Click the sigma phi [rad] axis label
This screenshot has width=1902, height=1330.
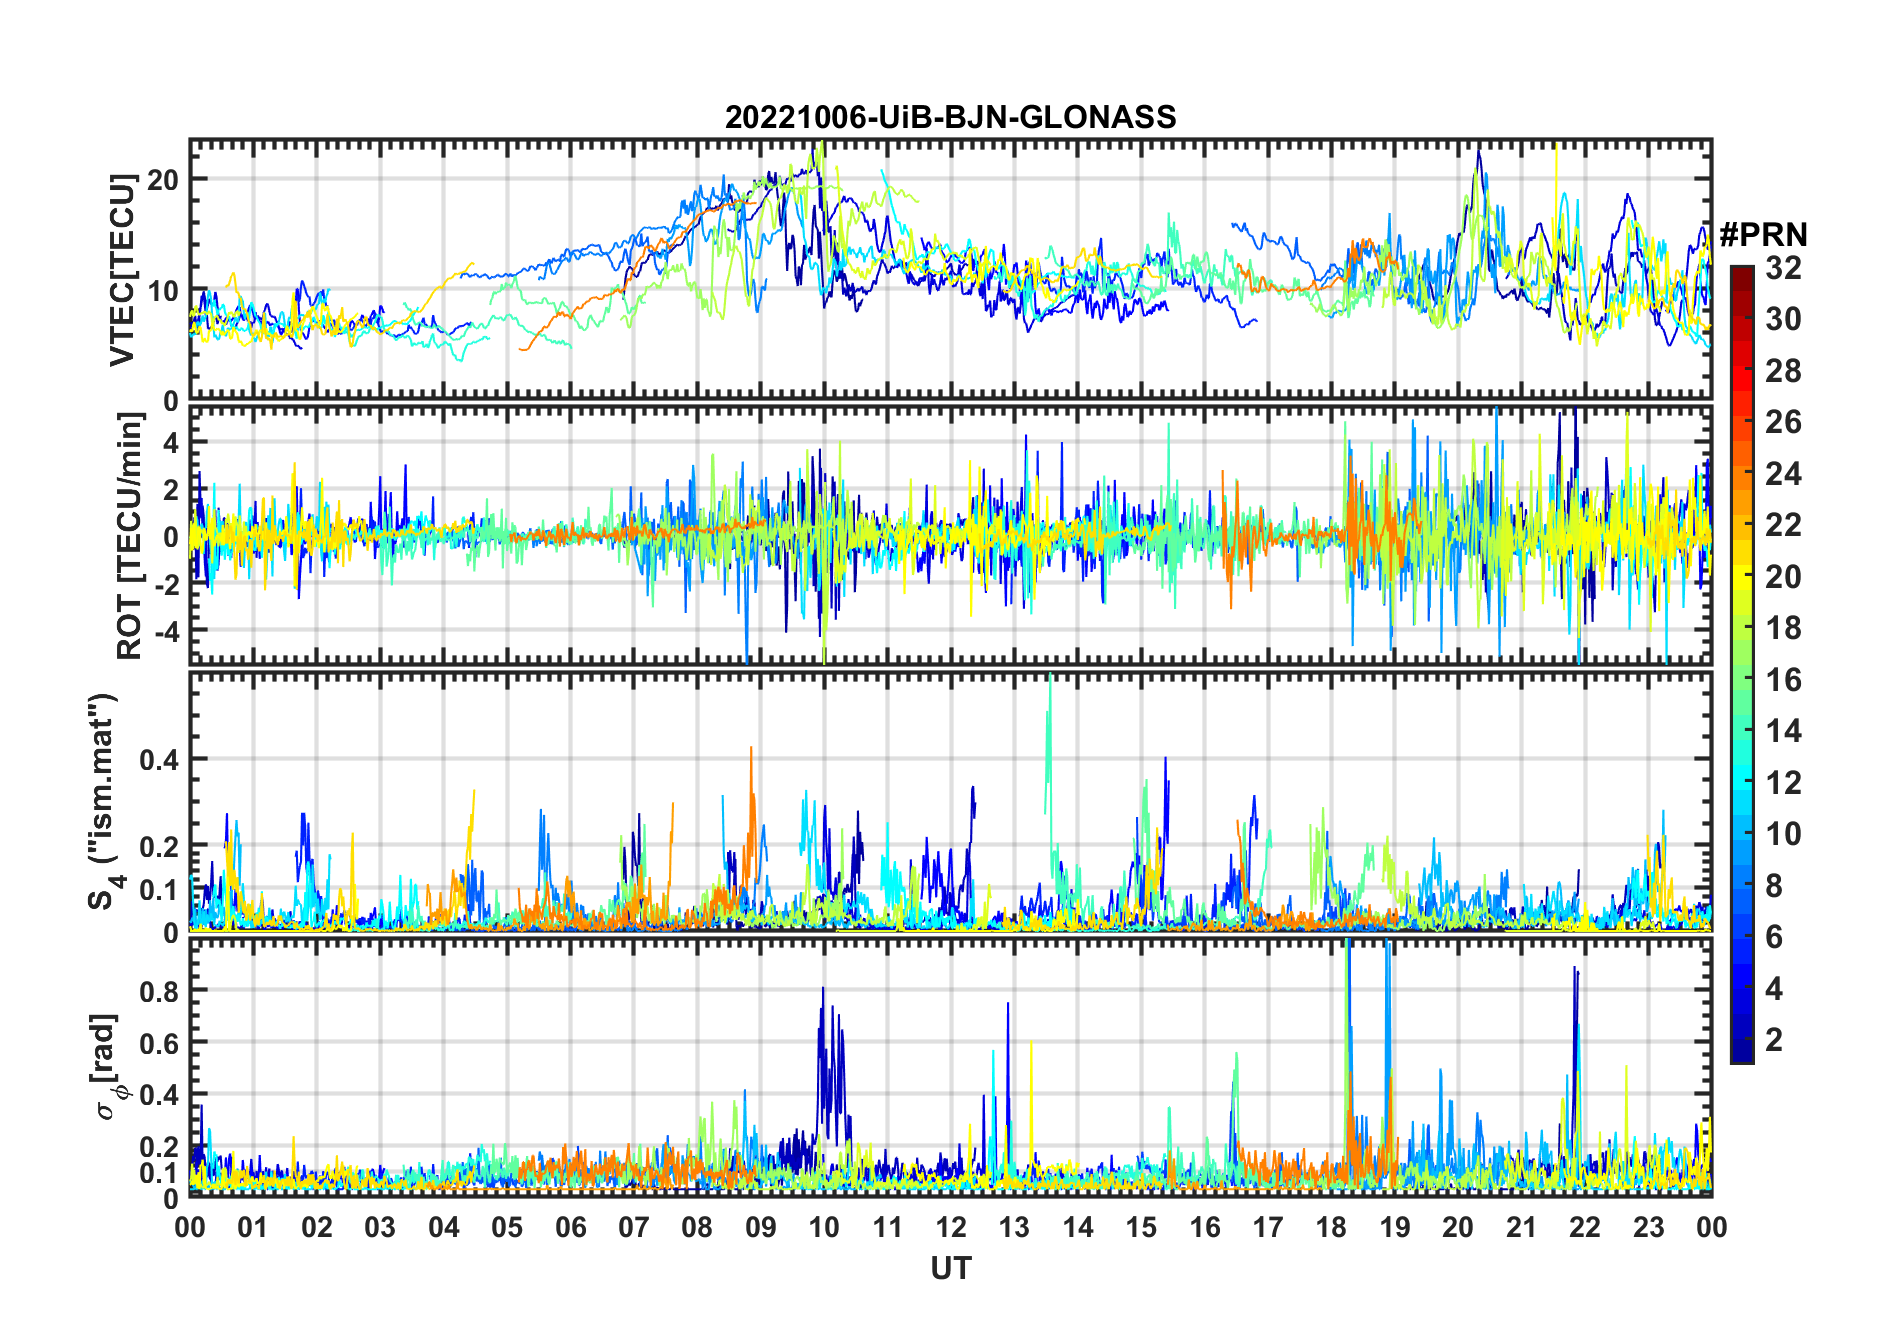point(107,1067)
